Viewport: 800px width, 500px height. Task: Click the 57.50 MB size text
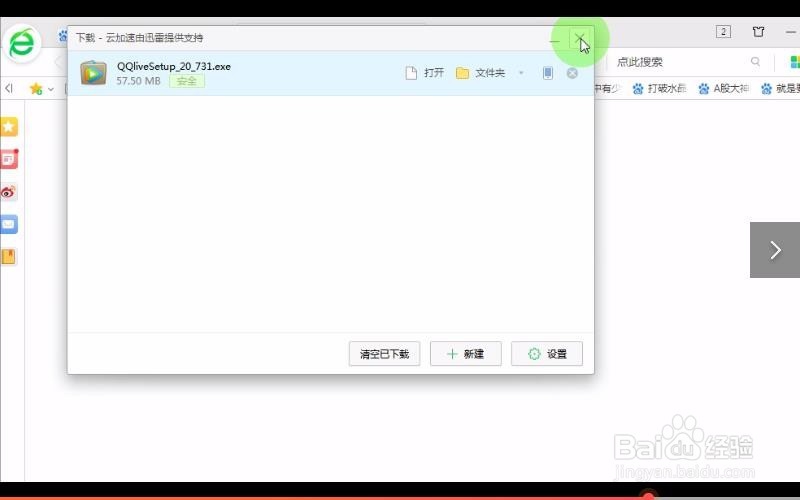click(x=138, y=81)
